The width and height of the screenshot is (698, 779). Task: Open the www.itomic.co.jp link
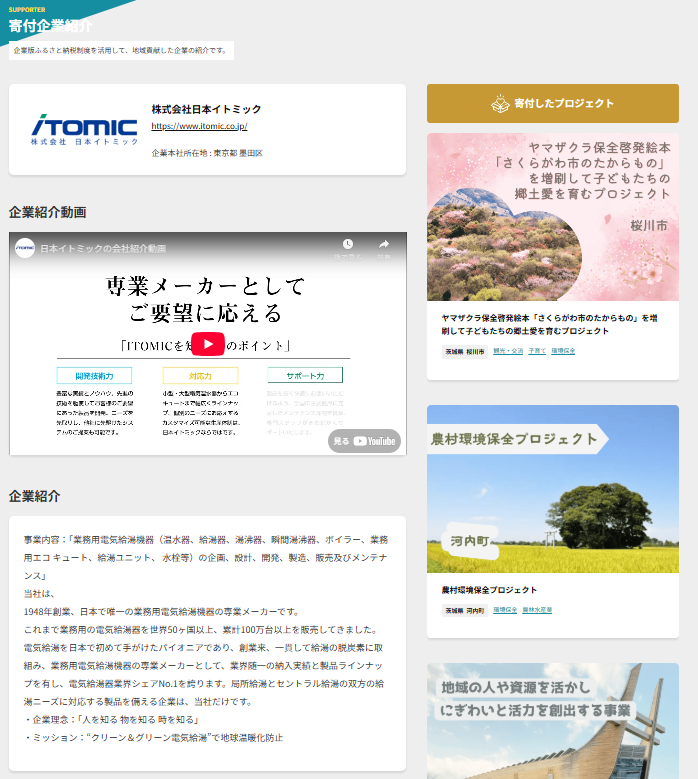point(199,127)
